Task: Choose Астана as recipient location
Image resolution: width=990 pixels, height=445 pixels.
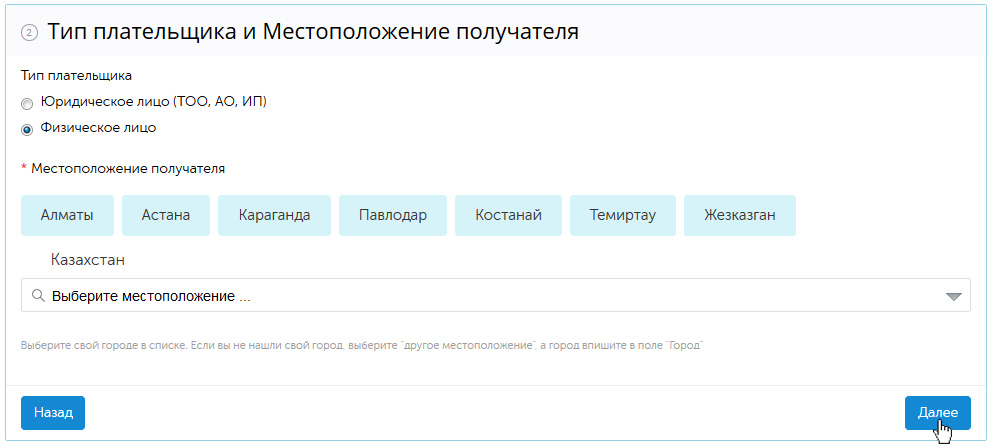Action: coord(166,215)
